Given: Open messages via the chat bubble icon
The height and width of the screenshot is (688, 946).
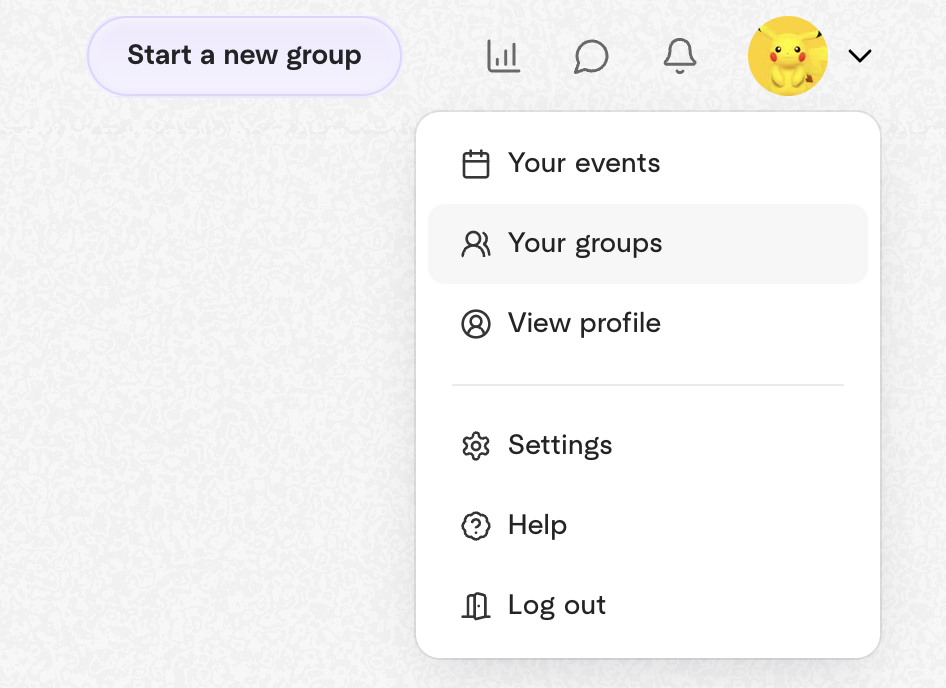Looking at the screenshot, I should 591,57.
